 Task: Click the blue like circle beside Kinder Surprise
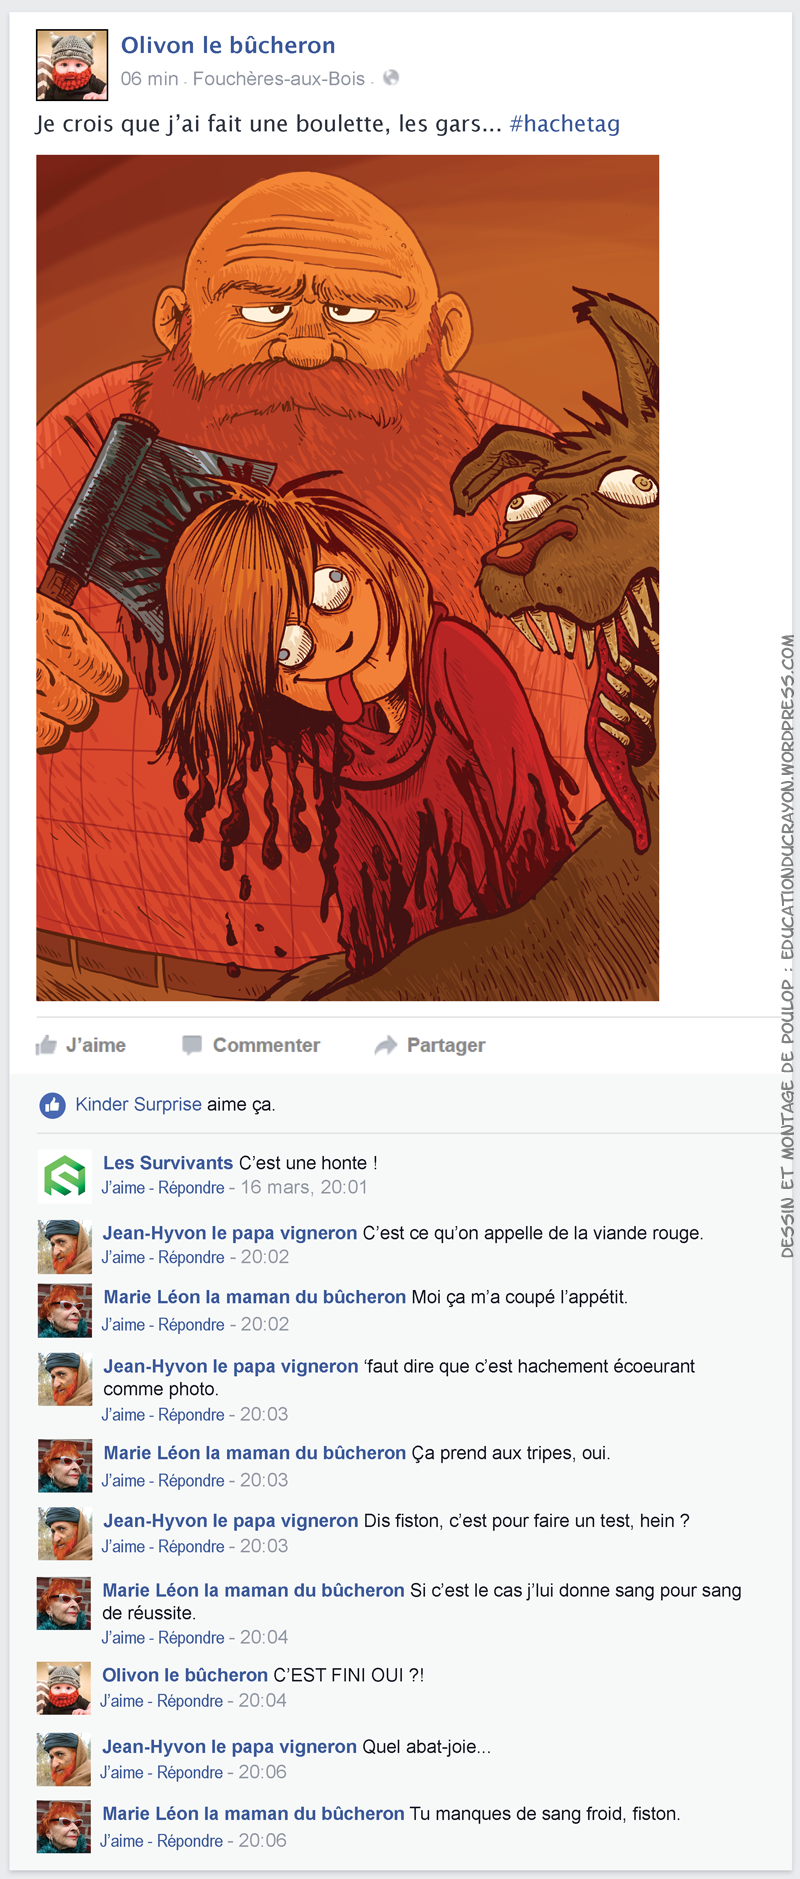(52, 1105)
